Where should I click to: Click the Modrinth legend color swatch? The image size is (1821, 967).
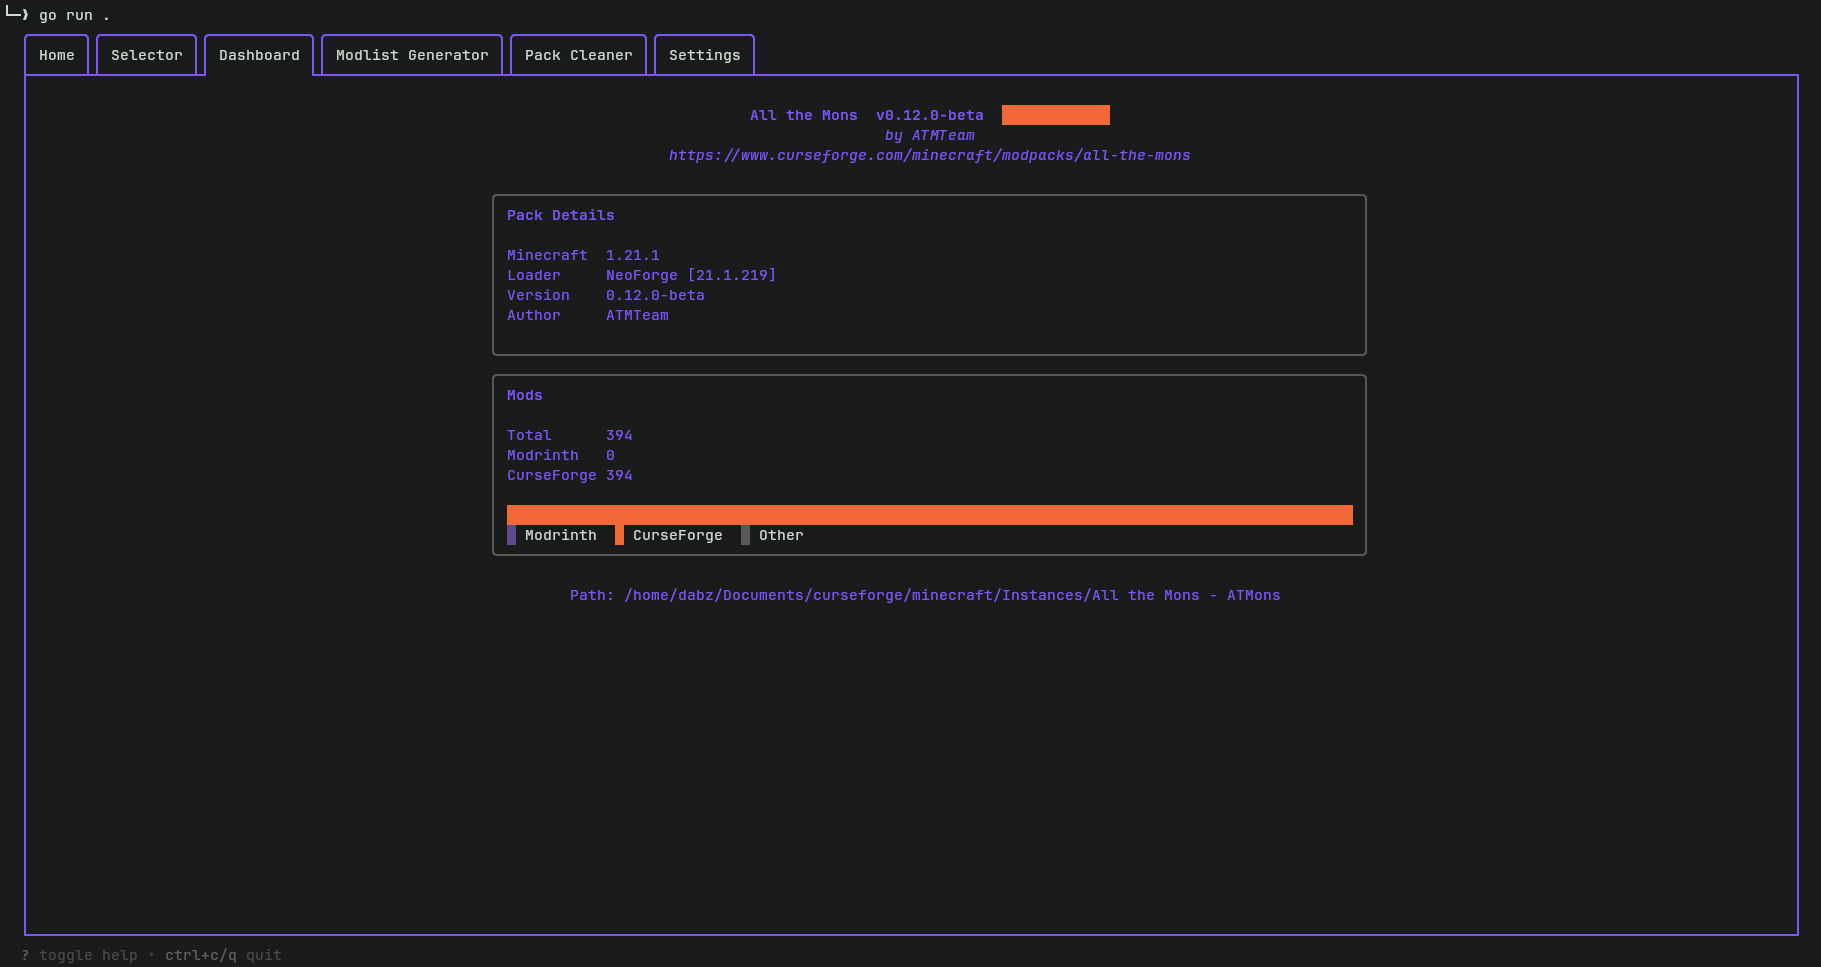511,535
